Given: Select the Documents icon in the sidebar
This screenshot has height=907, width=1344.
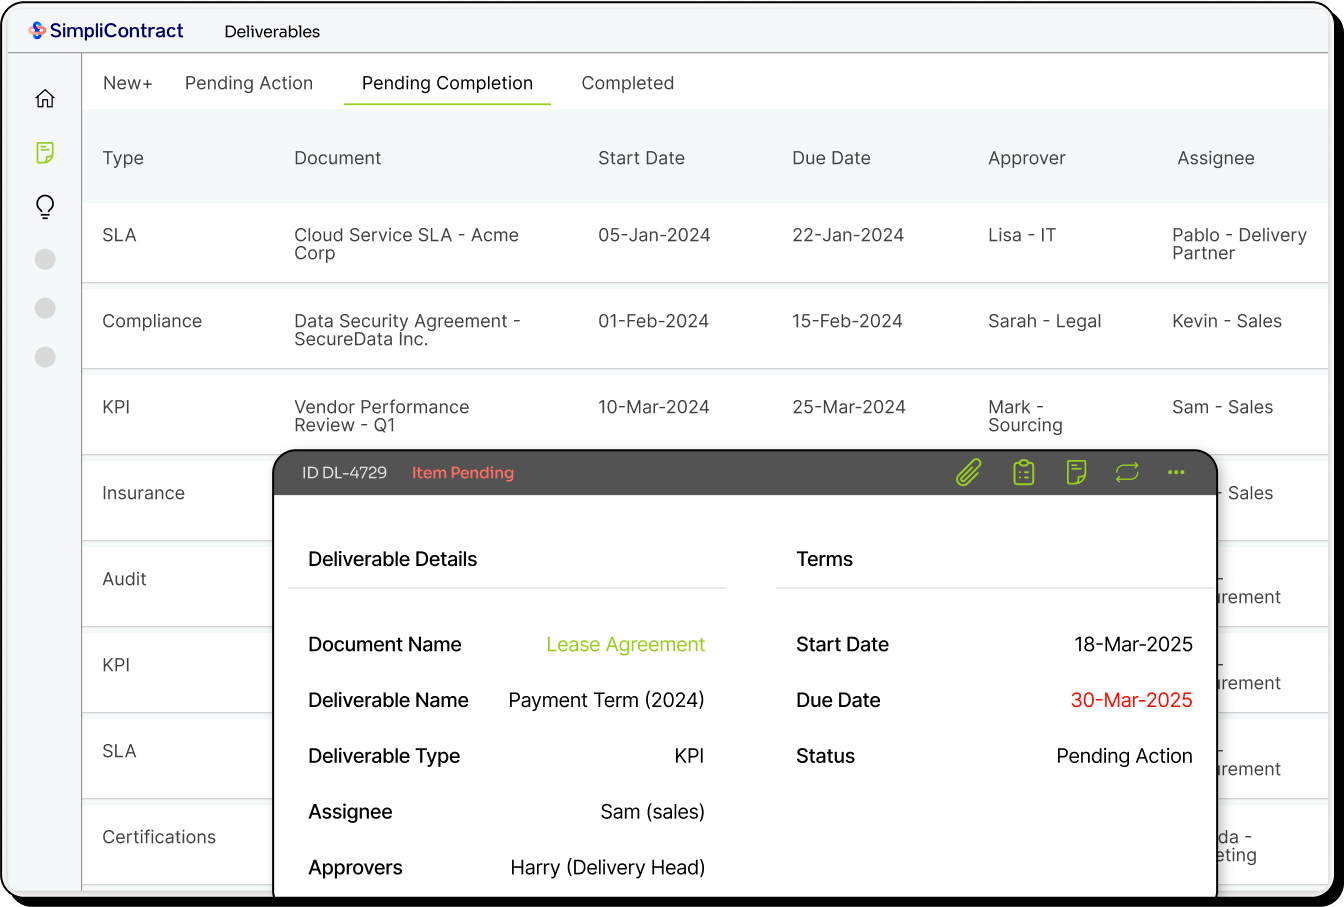Looking at the screenshot, I should point(44,152).
